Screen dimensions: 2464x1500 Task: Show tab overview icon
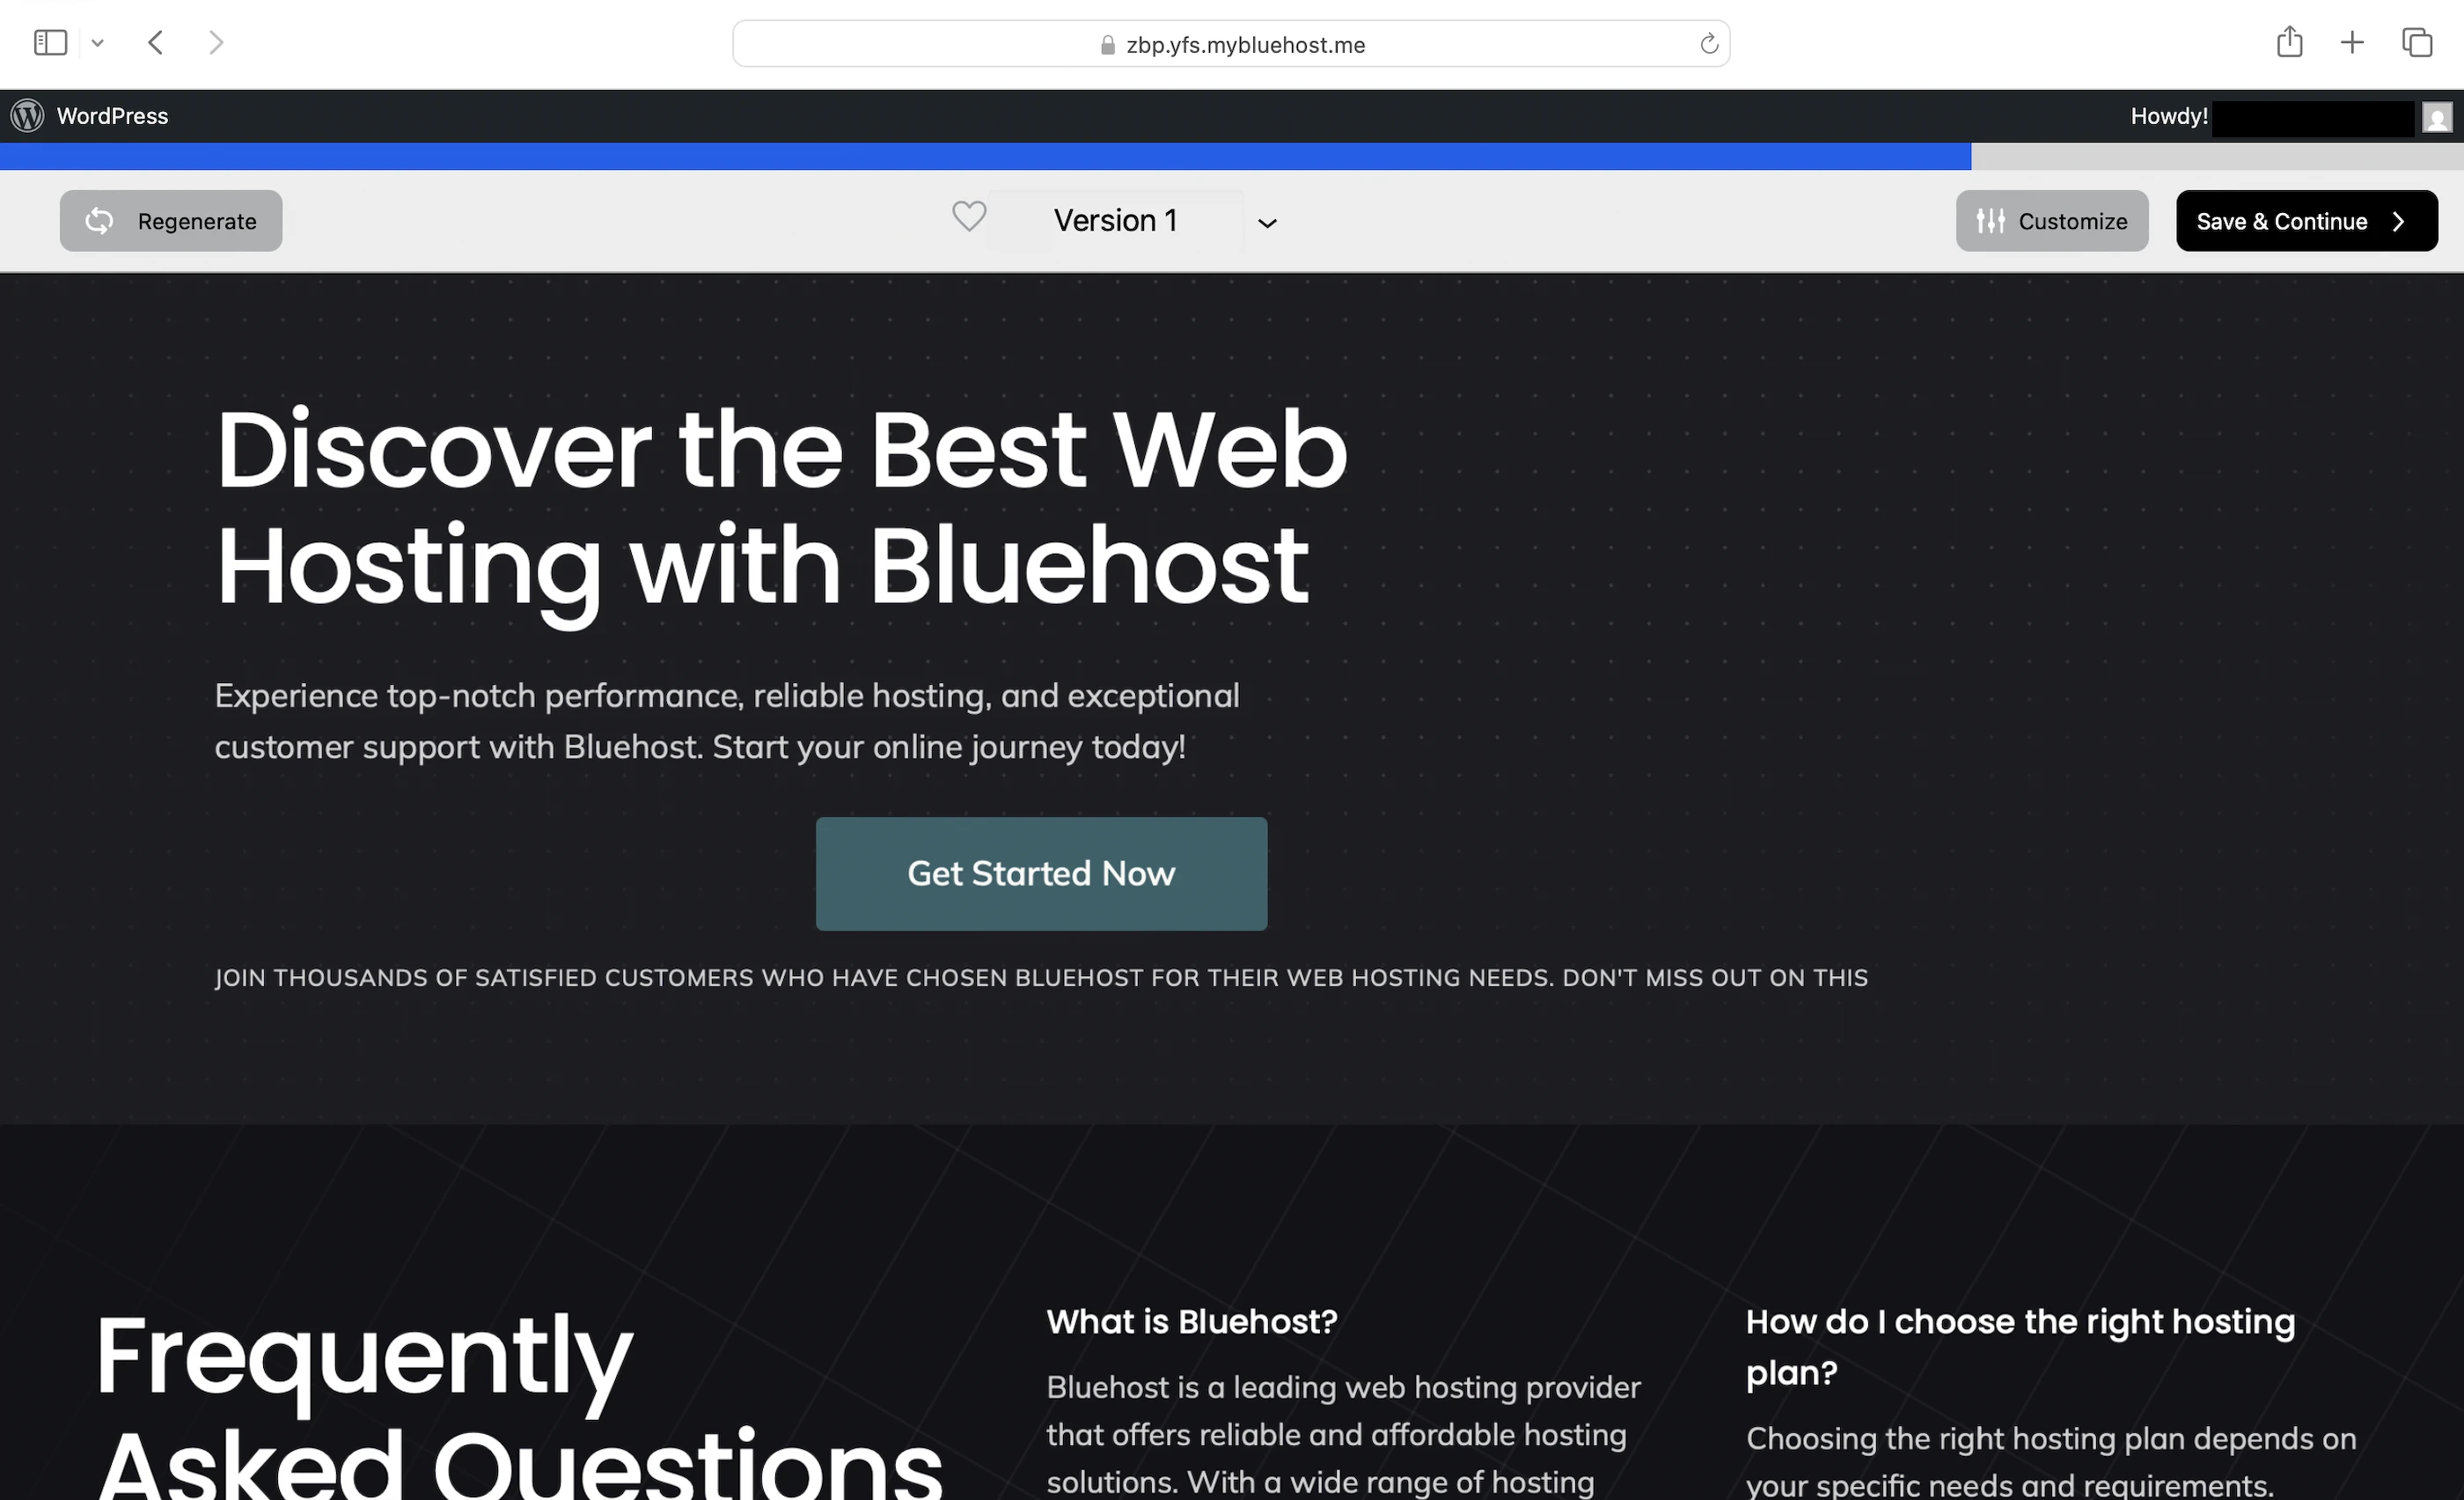coord(2417,43)
